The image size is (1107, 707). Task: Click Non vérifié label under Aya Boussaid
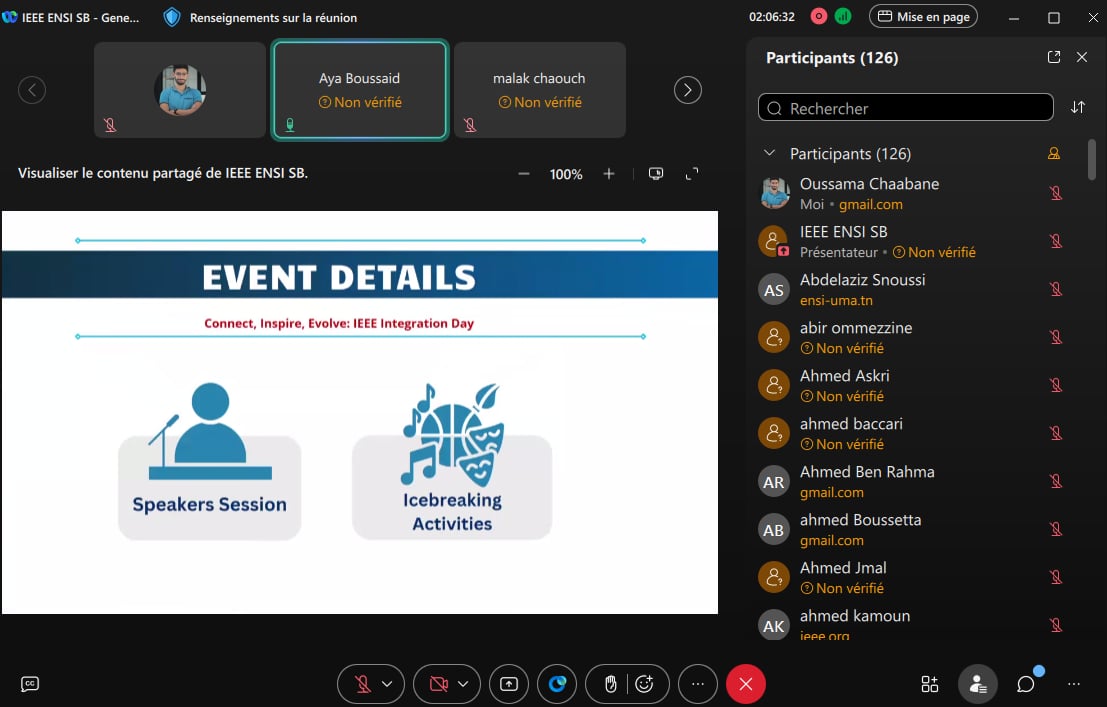tap(360, 102)
